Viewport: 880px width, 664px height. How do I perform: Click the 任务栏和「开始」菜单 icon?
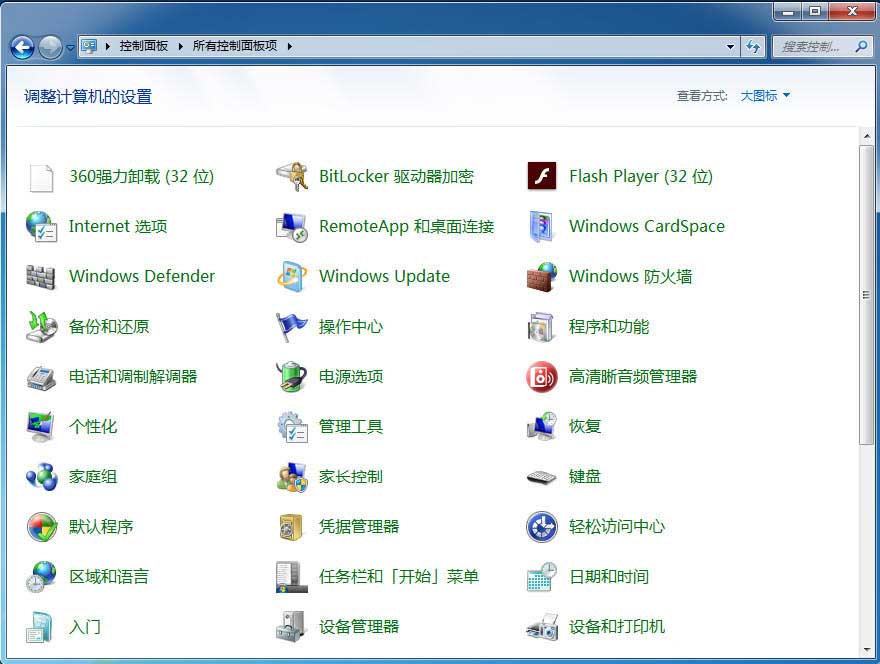click(292, 577)
